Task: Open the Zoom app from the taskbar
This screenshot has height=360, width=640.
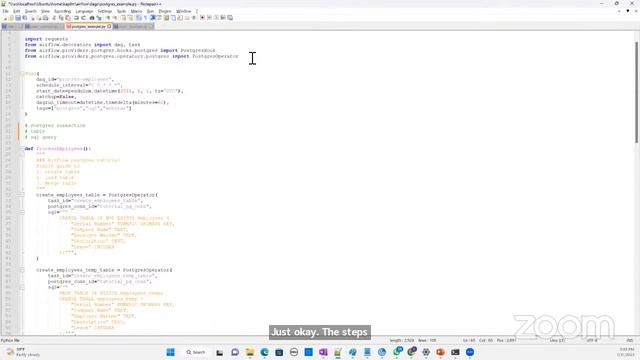Action: [x=470, y=352]
